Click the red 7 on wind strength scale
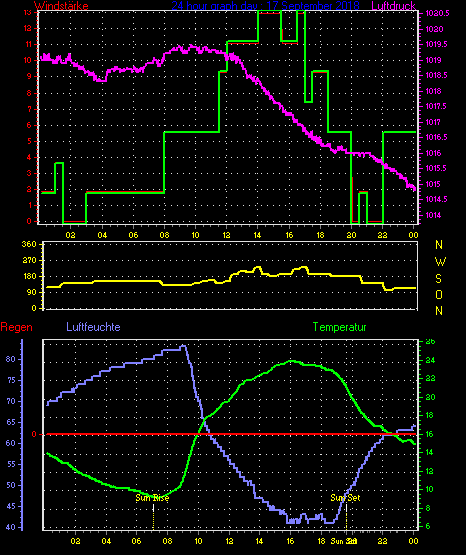Image resolution: width=466 pixels, height=555 pixels. (29, 109)
